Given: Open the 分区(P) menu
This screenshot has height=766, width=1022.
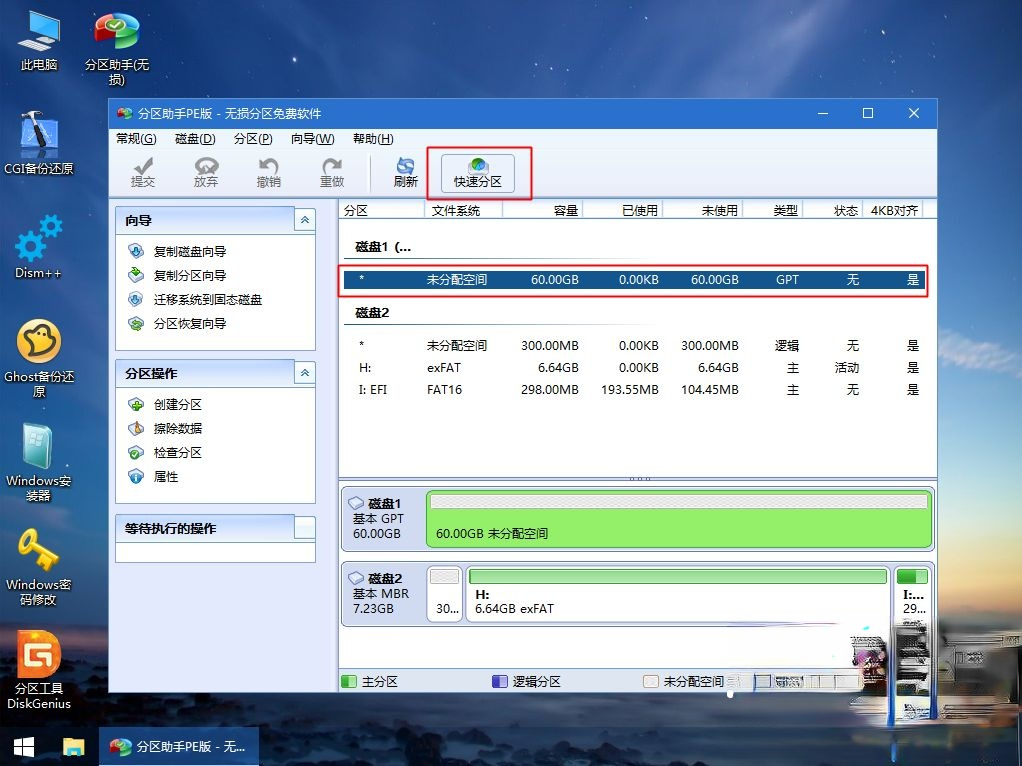Looking at the screenshot, I should [253, 139].
